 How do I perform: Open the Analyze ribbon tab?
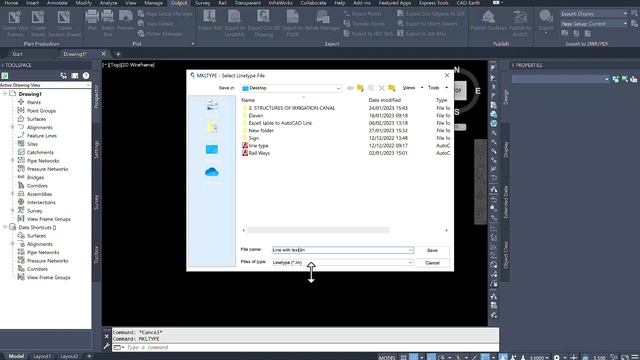click(109, 3)
